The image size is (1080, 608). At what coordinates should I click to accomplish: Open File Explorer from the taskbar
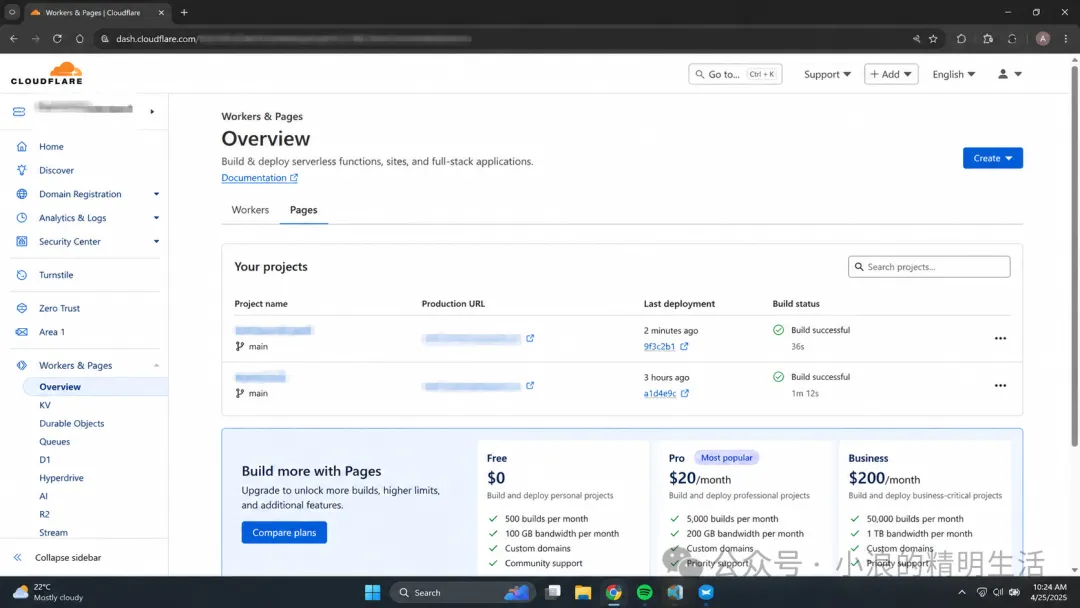[x=583, y=592]
